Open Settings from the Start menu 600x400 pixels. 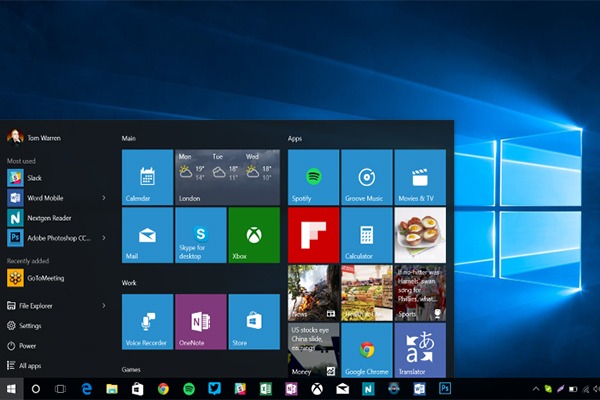(24, 326)
